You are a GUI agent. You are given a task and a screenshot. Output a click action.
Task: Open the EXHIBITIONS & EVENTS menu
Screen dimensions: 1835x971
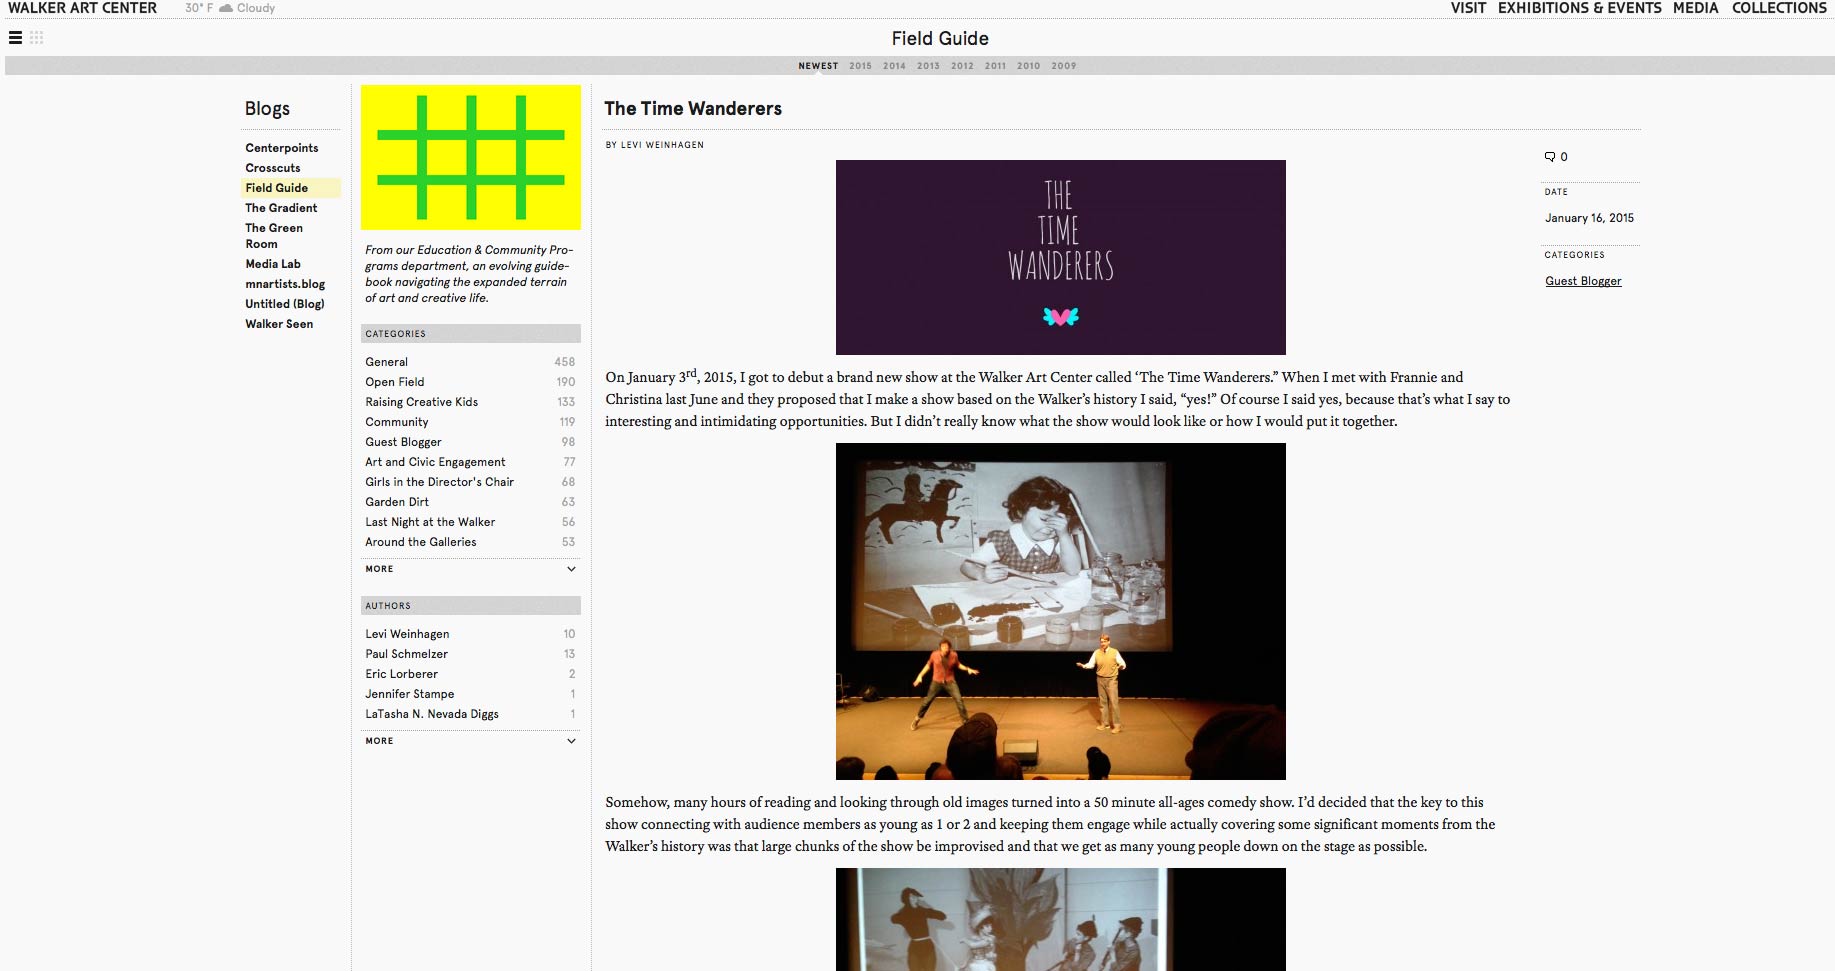[1579, 8]
